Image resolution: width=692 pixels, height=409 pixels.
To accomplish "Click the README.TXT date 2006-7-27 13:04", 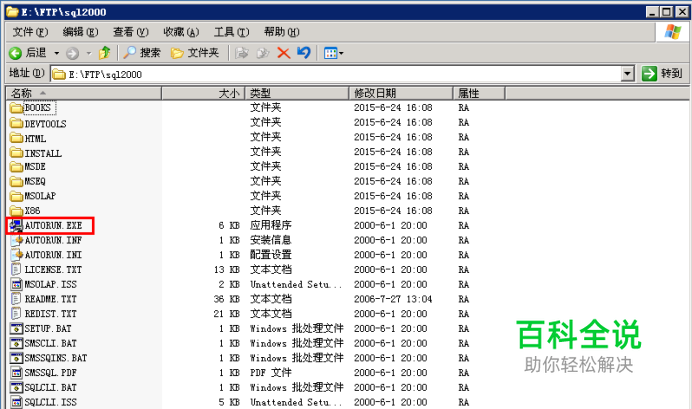I will coord(393,299).
